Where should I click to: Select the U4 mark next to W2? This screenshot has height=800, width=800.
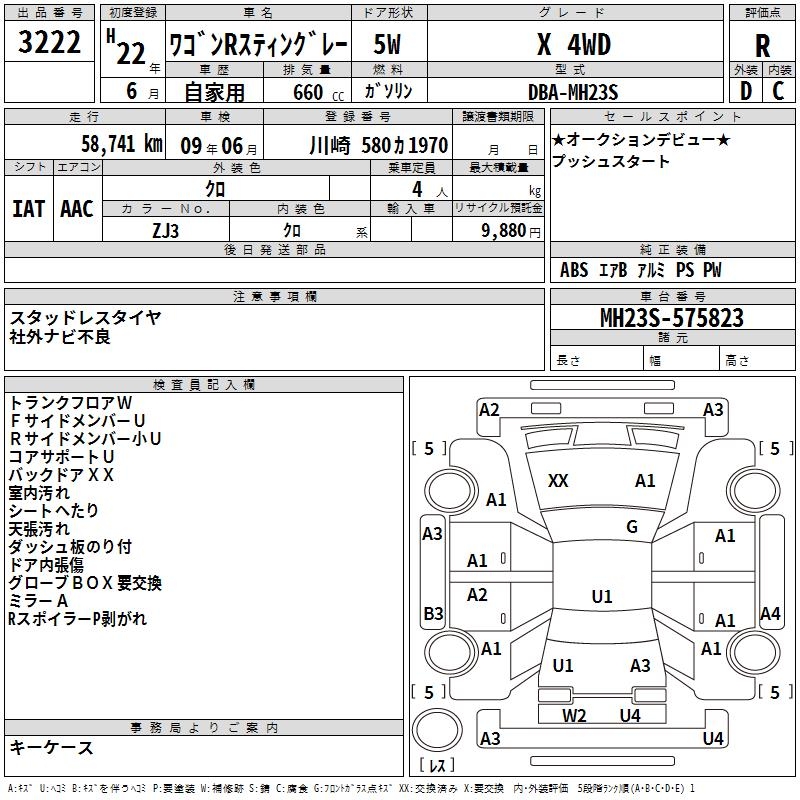tap(629, 715)
